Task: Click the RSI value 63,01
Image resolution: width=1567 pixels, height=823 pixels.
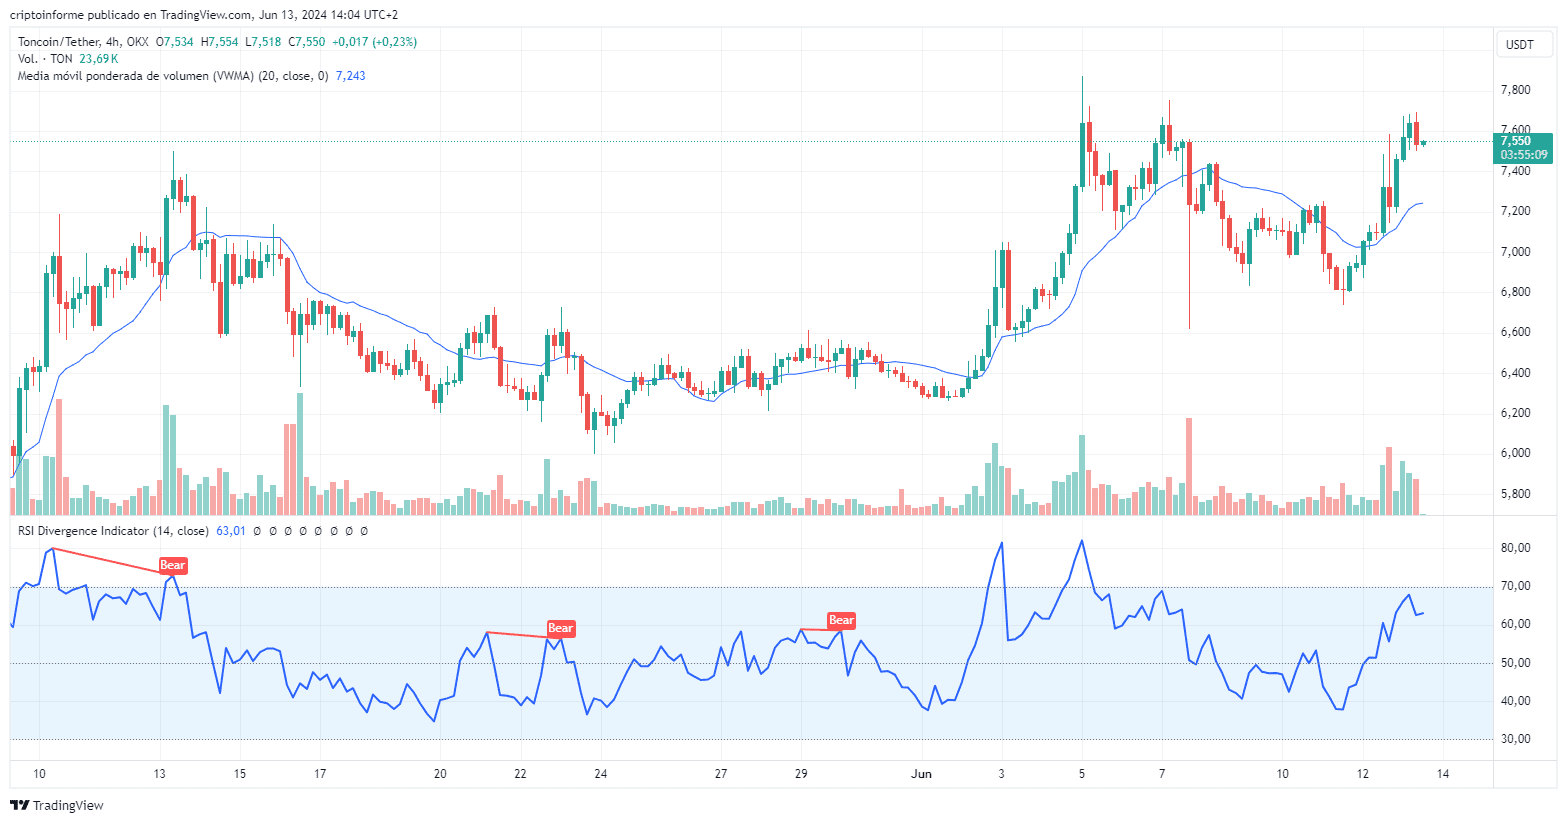Action: click(231, 531)
